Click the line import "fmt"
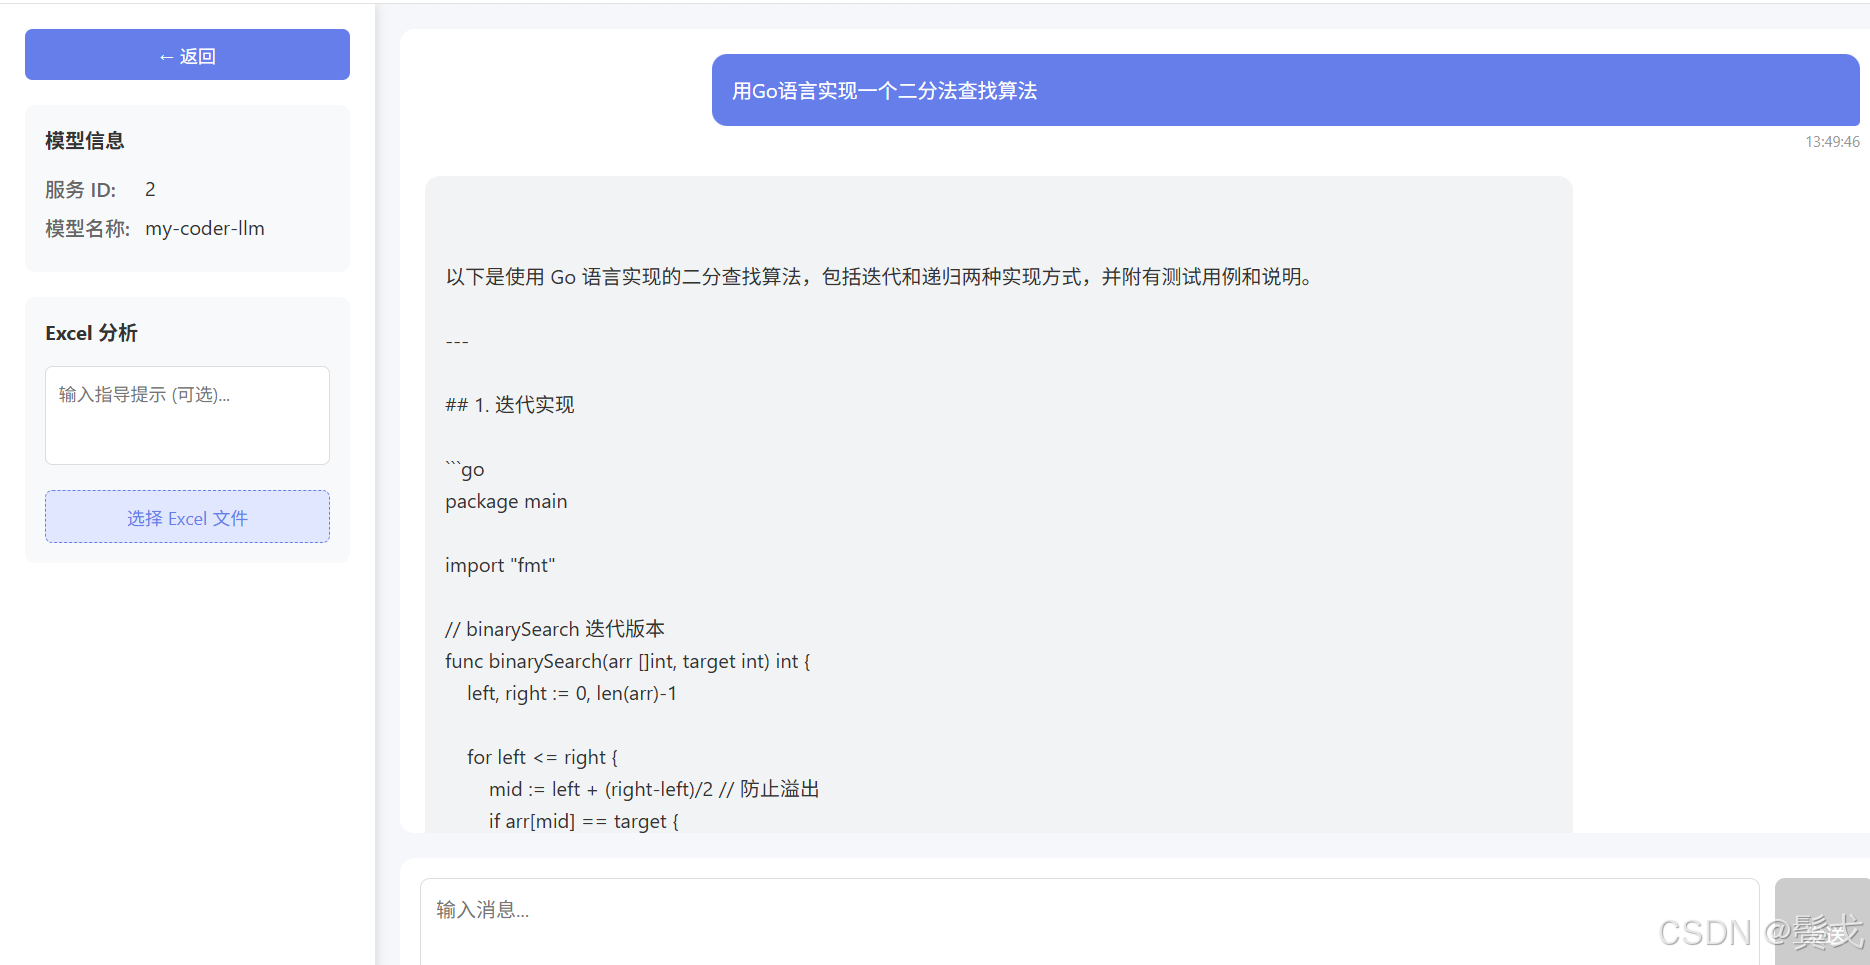Screen dimensions: 1870x965 point(500,565)
